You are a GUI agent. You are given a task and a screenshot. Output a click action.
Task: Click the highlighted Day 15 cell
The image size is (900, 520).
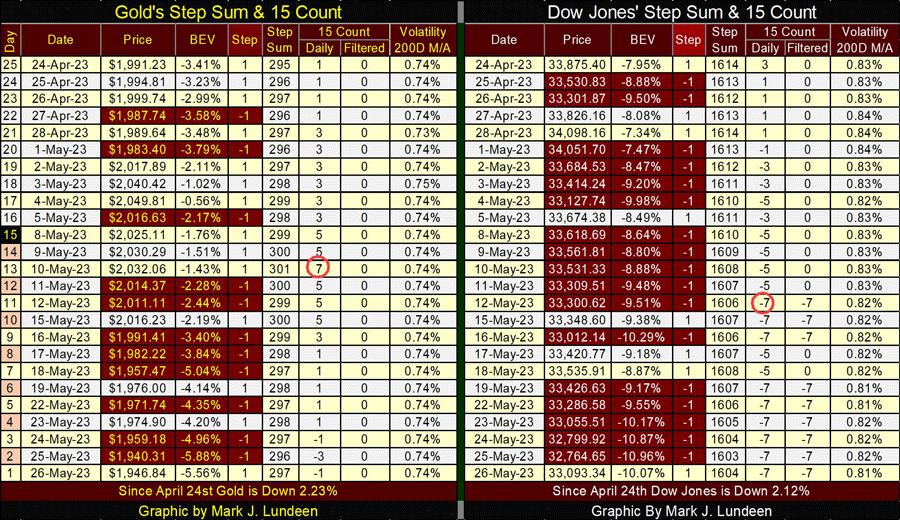[x=10, y=235]
